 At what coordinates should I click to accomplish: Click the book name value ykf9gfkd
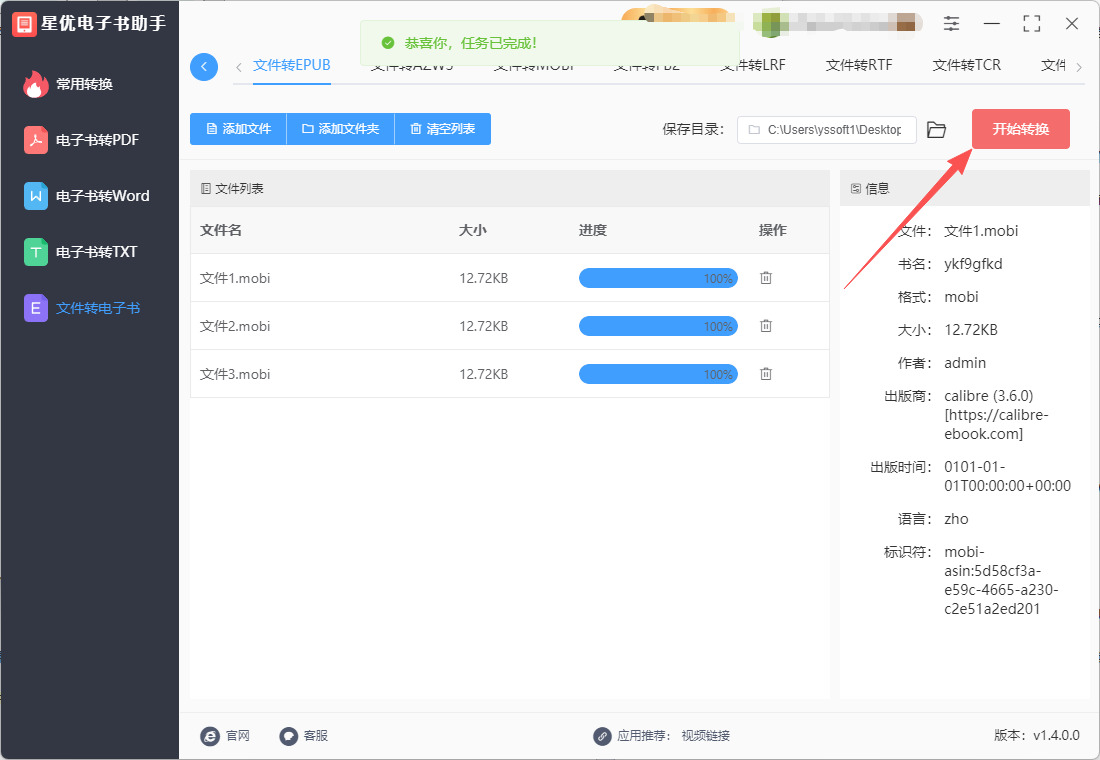coord(973,264)
